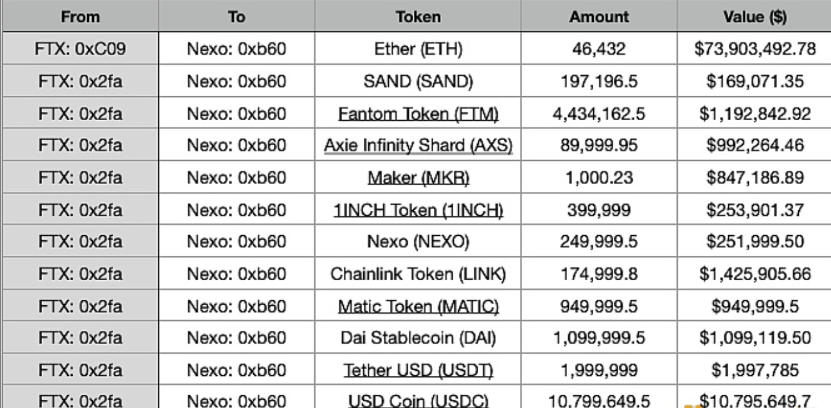Open the 1INCH Token (1INCH) link
The height and width of the screenshot is (408, 831).
(x=418, y=210)
